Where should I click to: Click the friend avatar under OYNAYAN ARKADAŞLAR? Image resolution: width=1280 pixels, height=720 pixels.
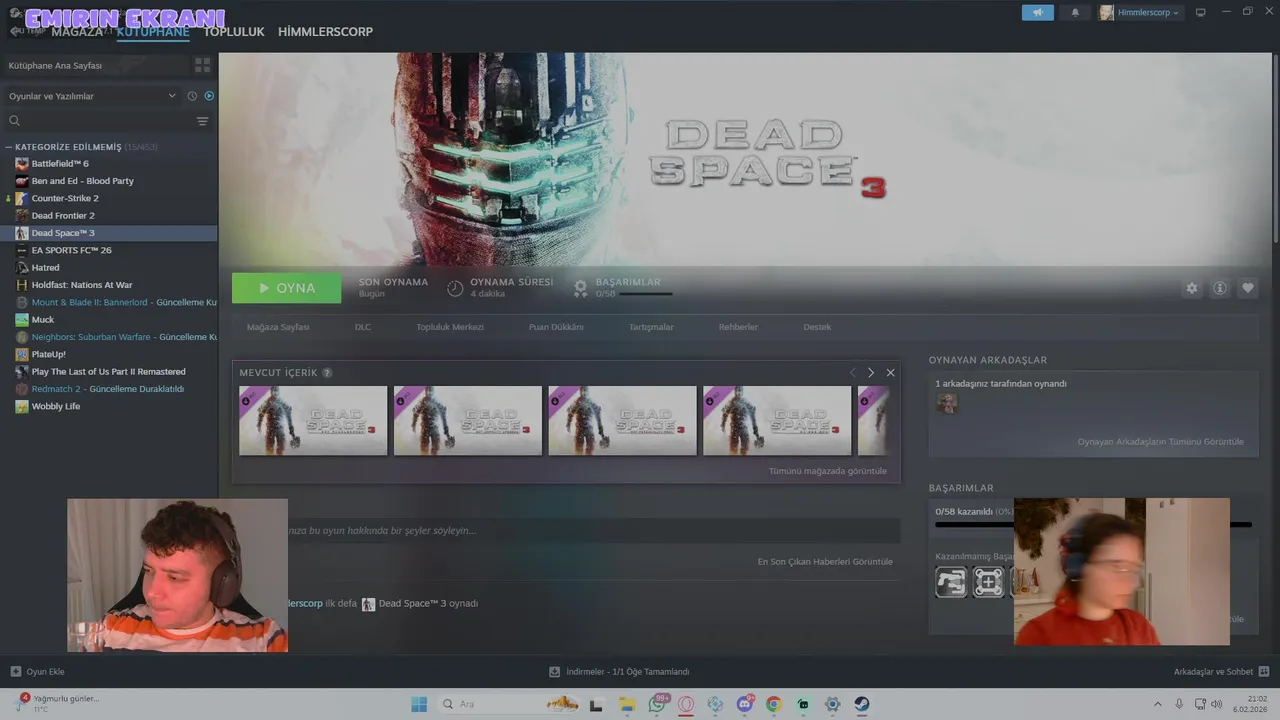pyautogui.click(x=946, y=403)
